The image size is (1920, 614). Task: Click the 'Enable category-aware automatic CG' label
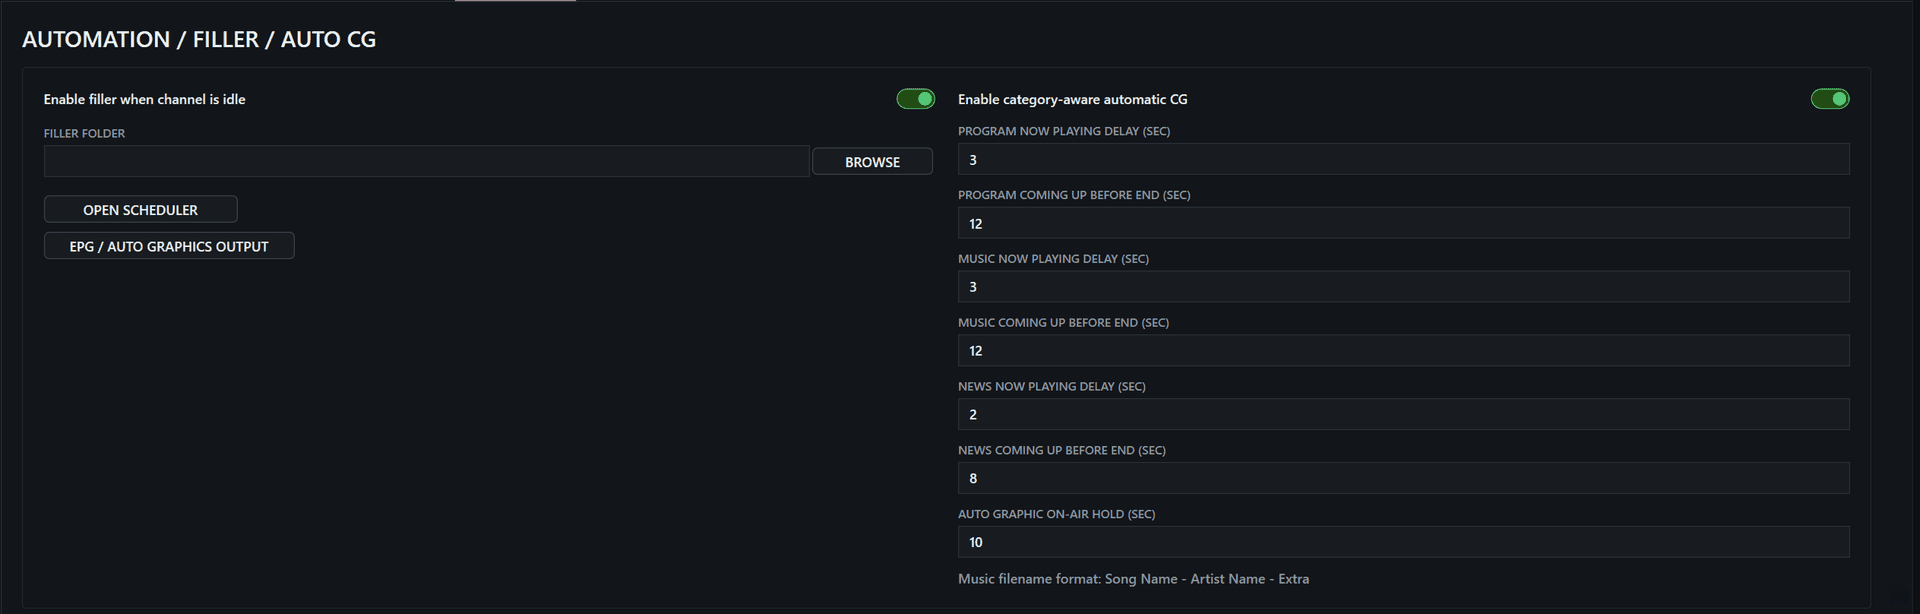click(x=1072, y=99)
